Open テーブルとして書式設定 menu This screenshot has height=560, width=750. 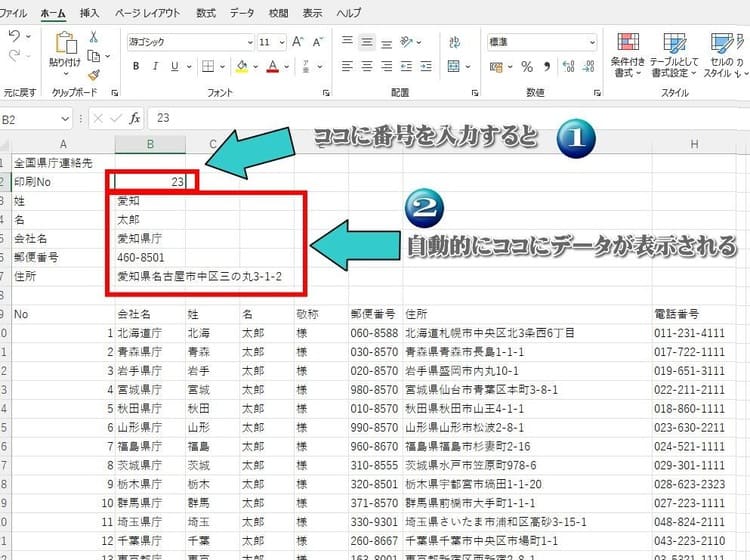[x=674, y=55]
